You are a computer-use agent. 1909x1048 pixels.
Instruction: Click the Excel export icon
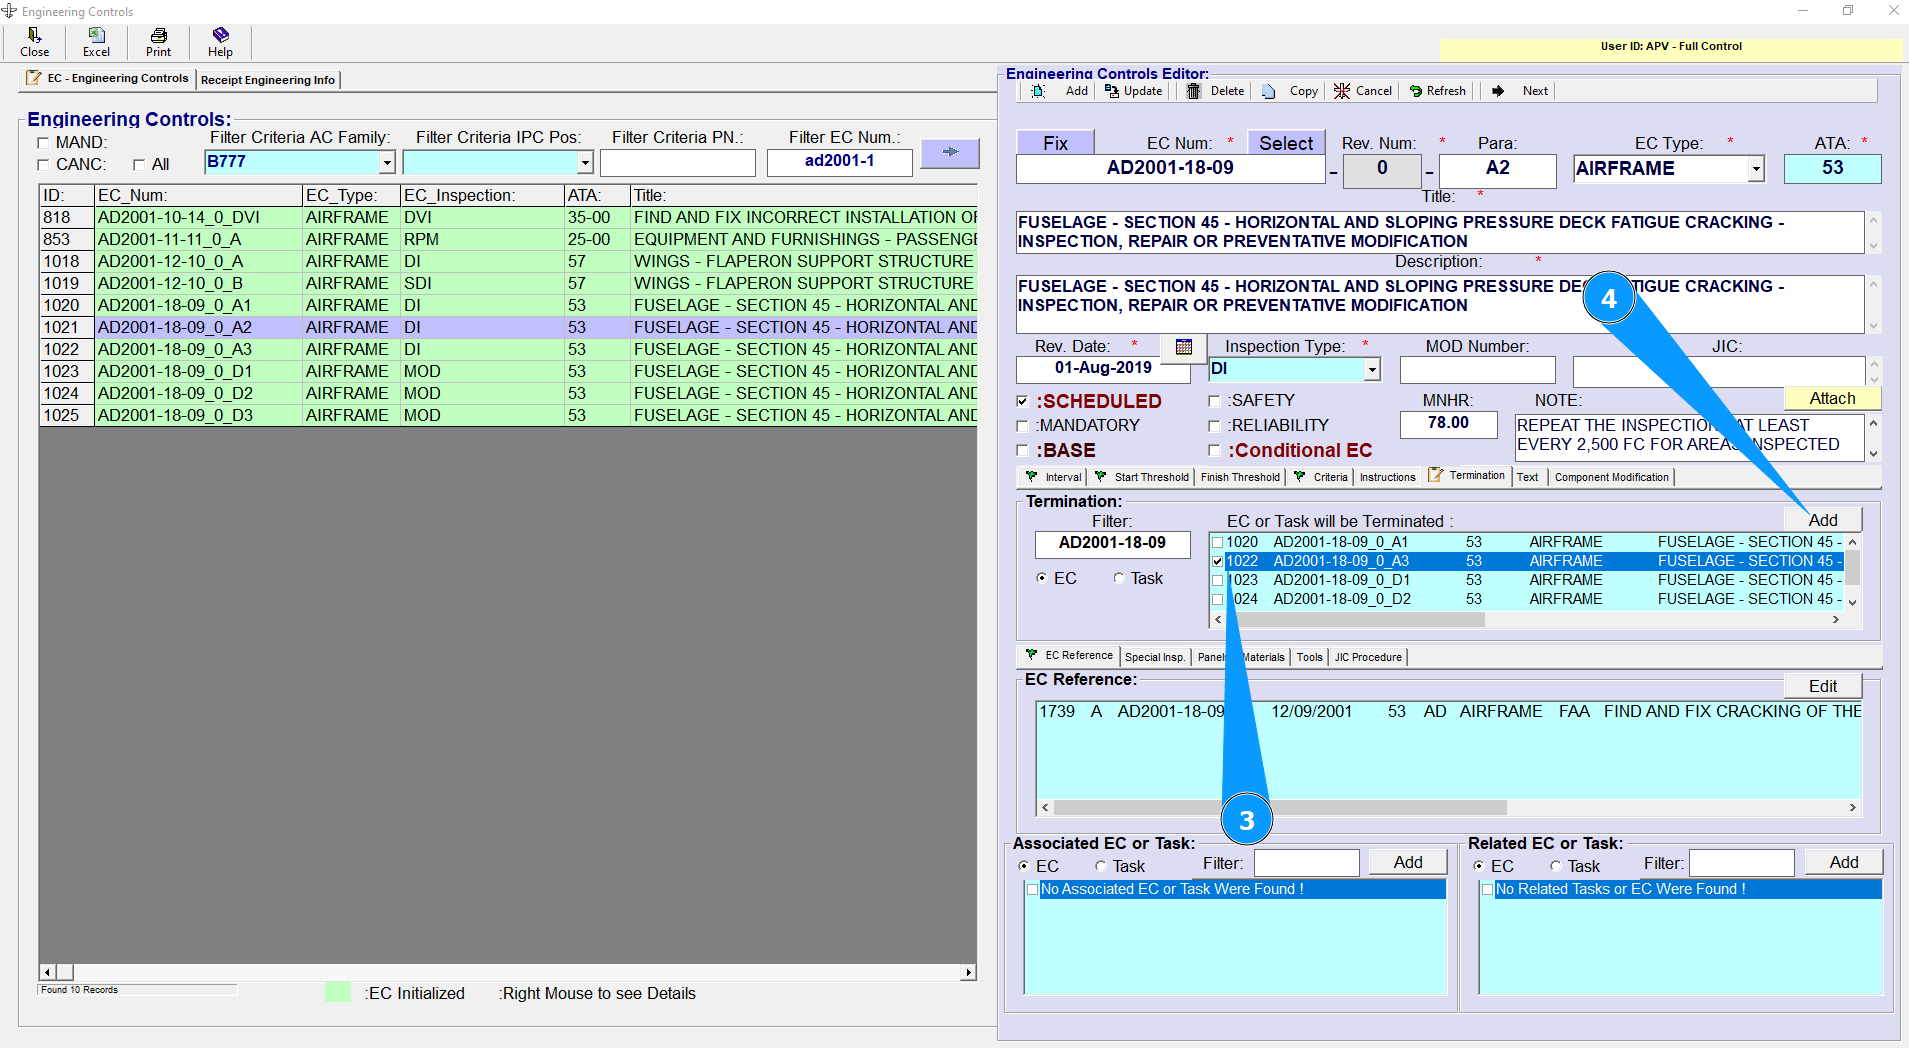(x=96, y=36)
